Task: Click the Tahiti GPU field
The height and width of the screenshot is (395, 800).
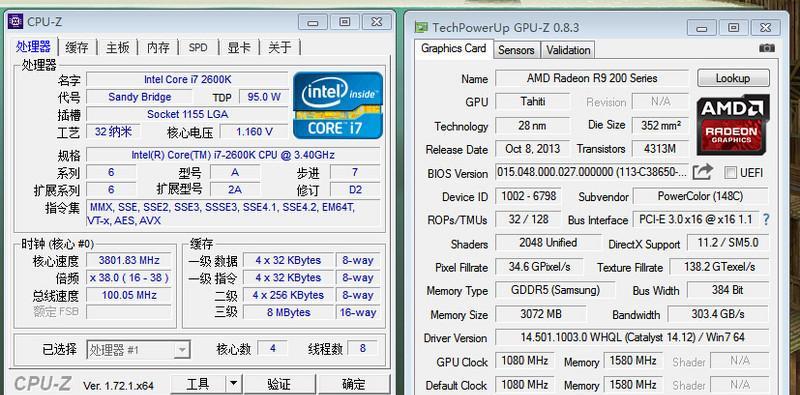Action: [x=533, y=102]
